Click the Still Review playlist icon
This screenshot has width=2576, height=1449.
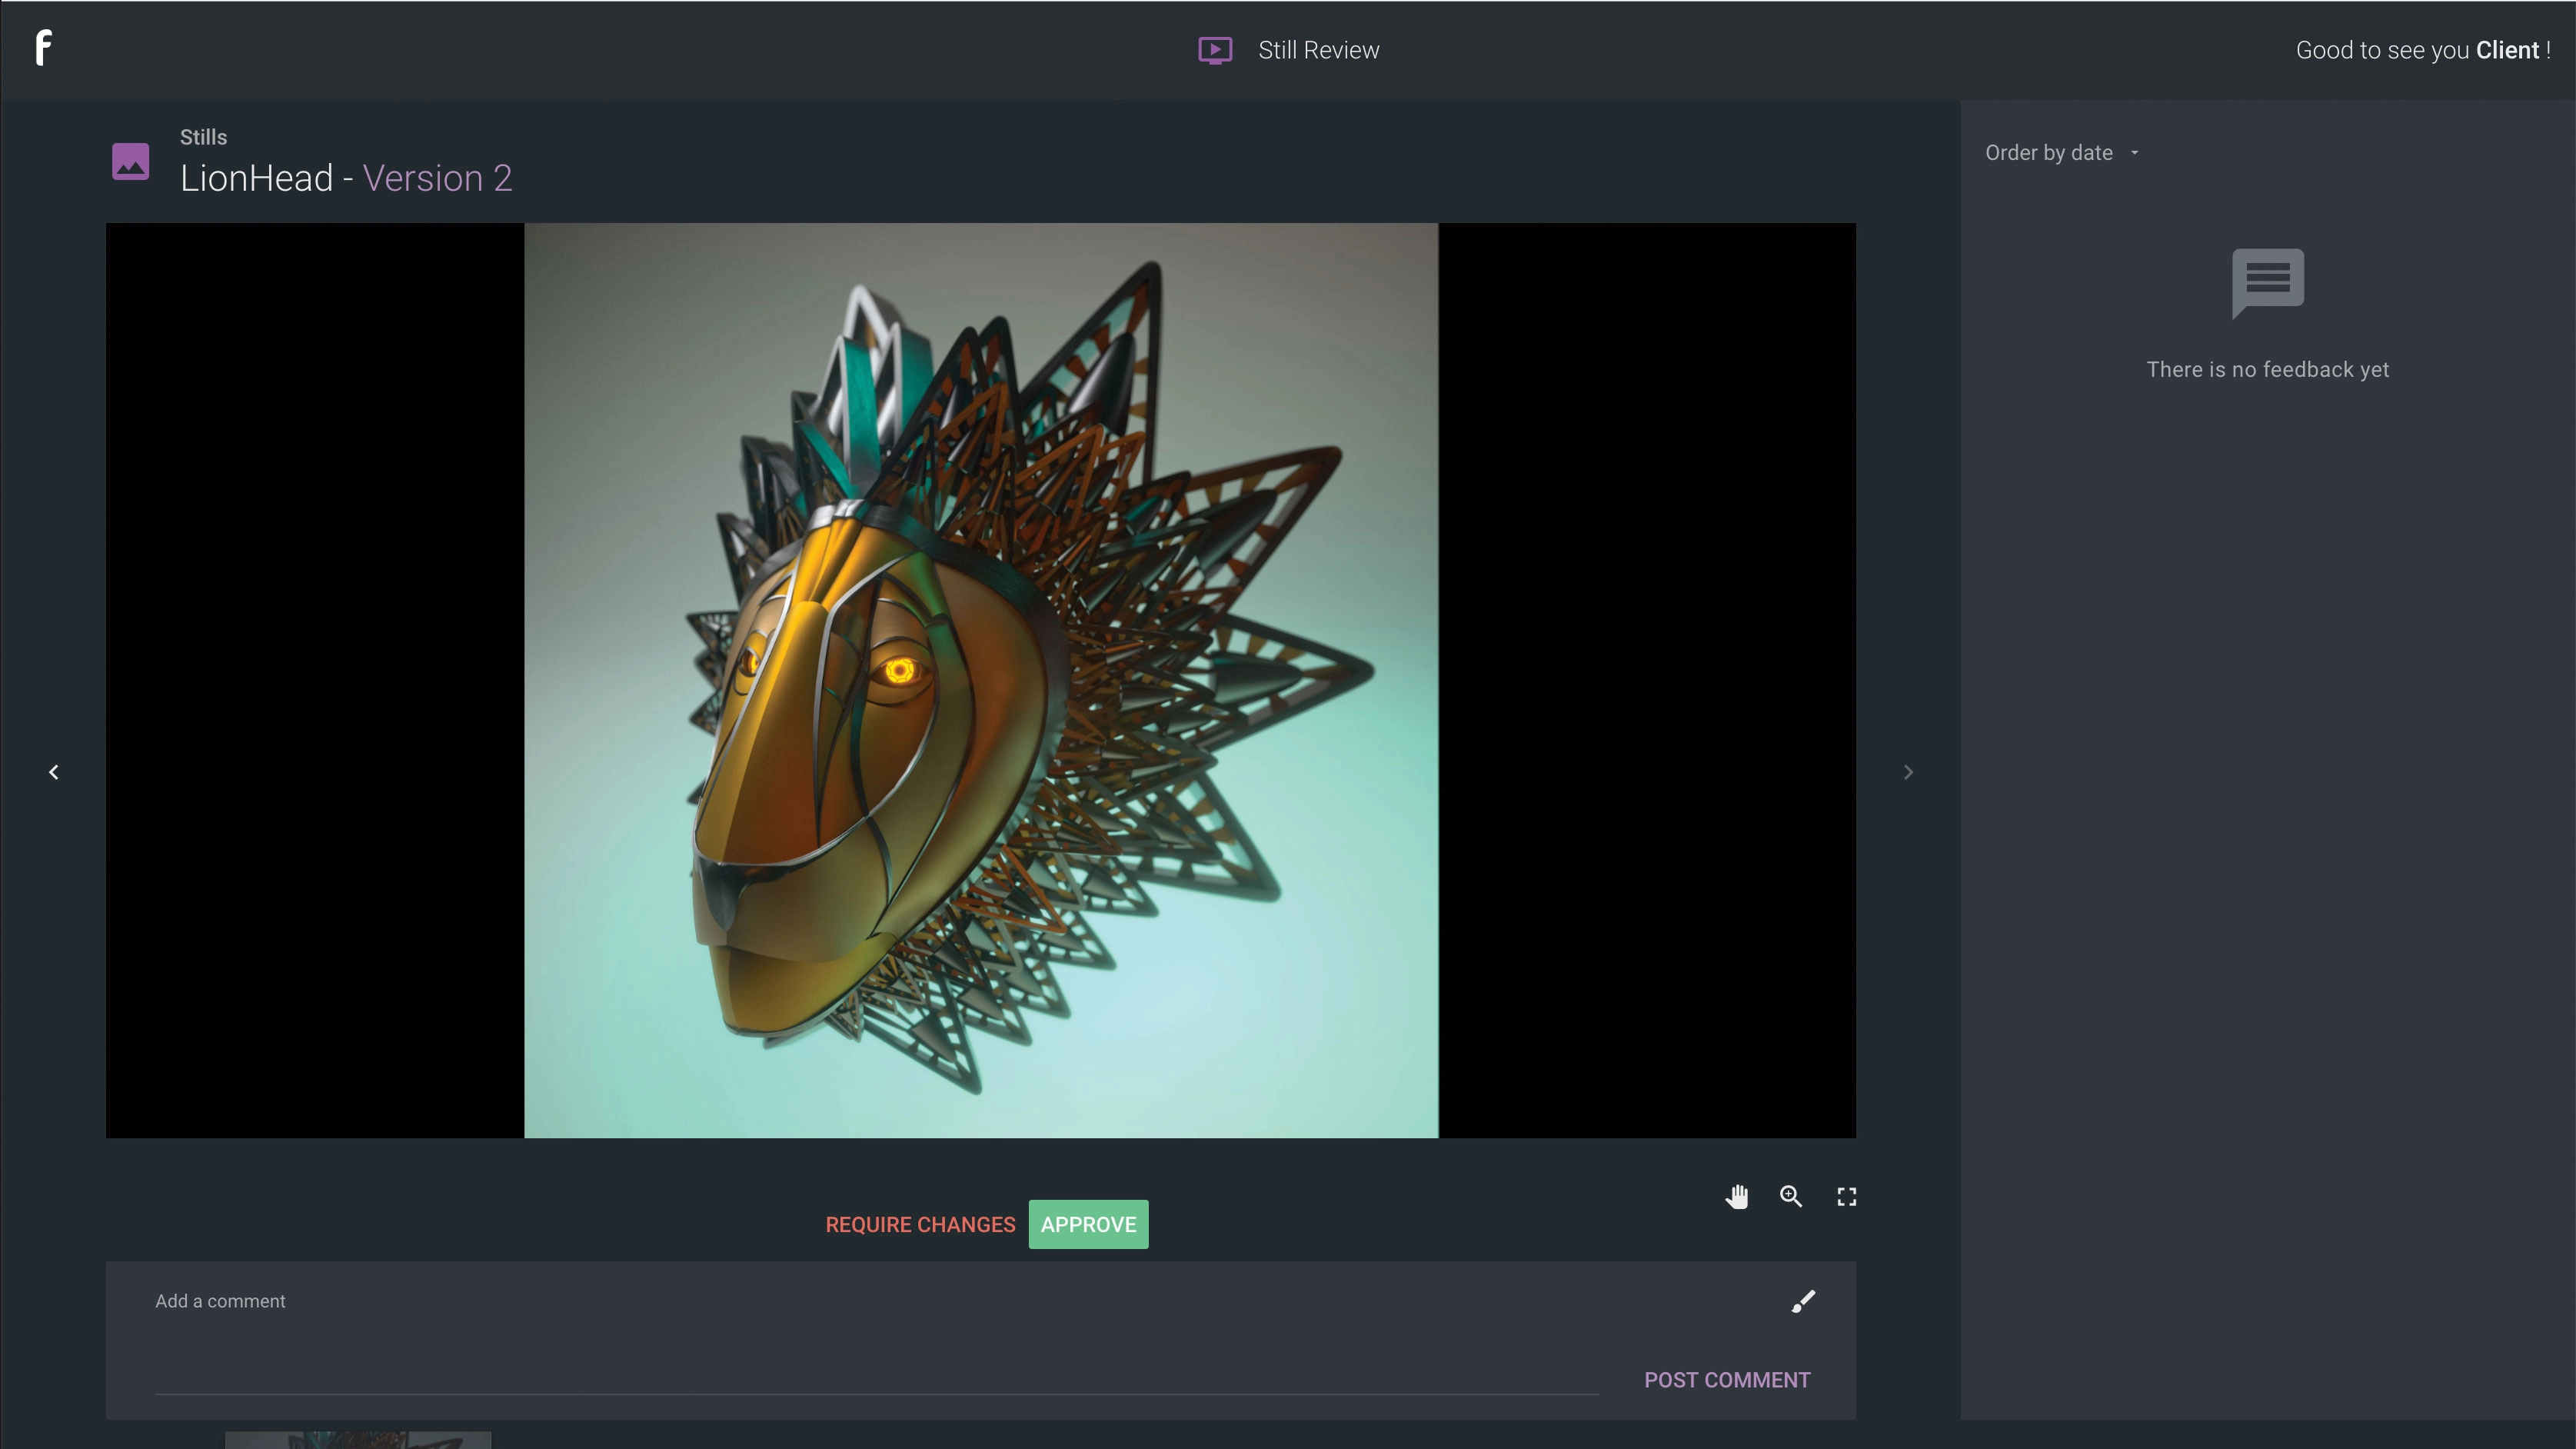[1215, 50]
